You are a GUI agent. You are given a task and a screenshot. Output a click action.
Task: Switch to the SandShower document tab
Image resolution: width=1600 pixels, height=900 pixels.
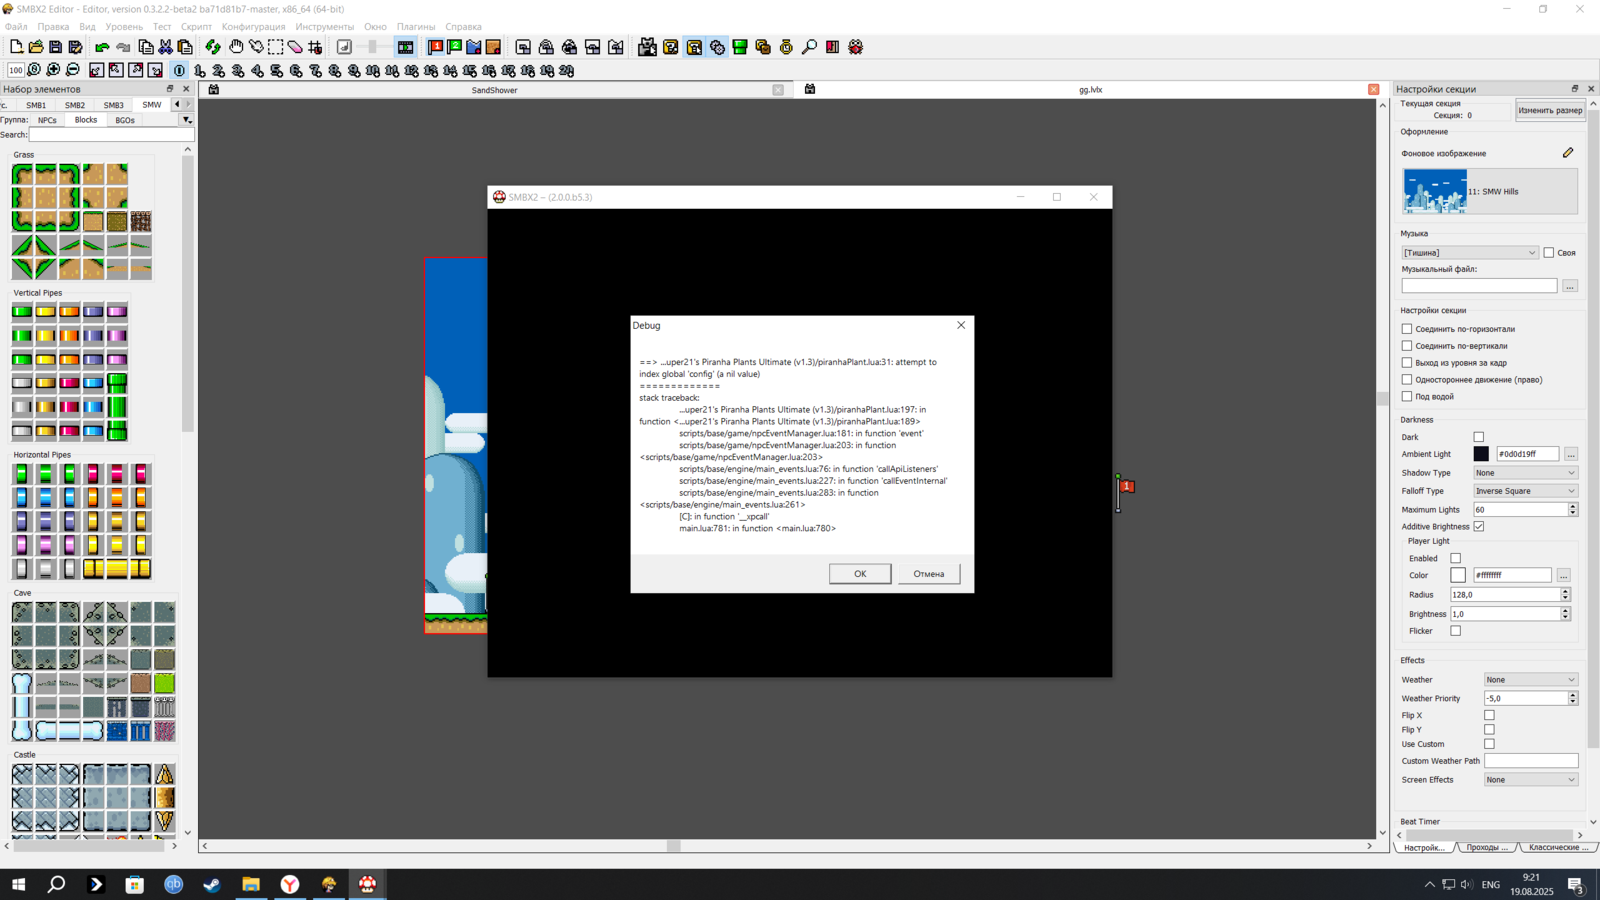tap(494, 90)
